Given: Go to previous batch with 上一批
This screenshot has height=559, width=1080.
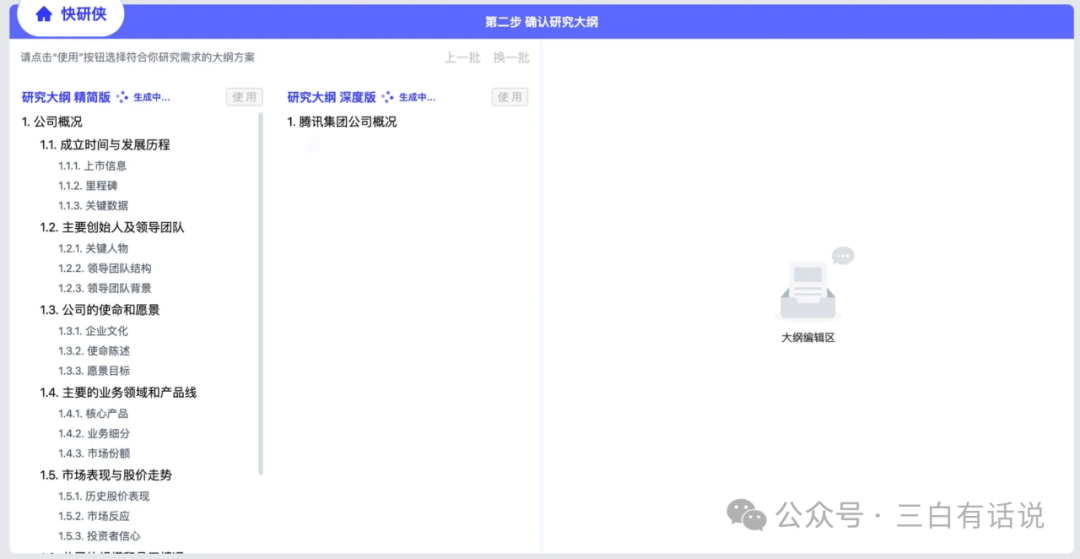Looking at the screenshot, I should coord(462,58).
